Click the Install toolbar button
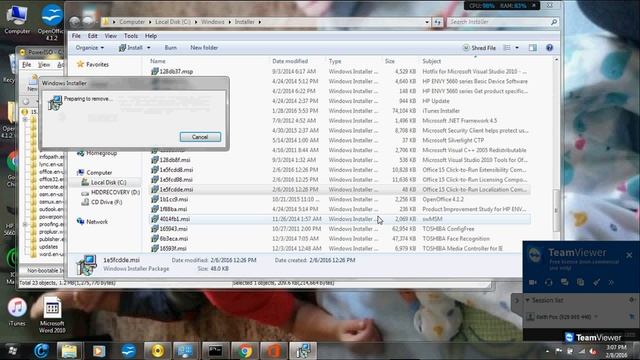Image resolution: width=640 pixels, height=360 pixels. pos(131,48)
